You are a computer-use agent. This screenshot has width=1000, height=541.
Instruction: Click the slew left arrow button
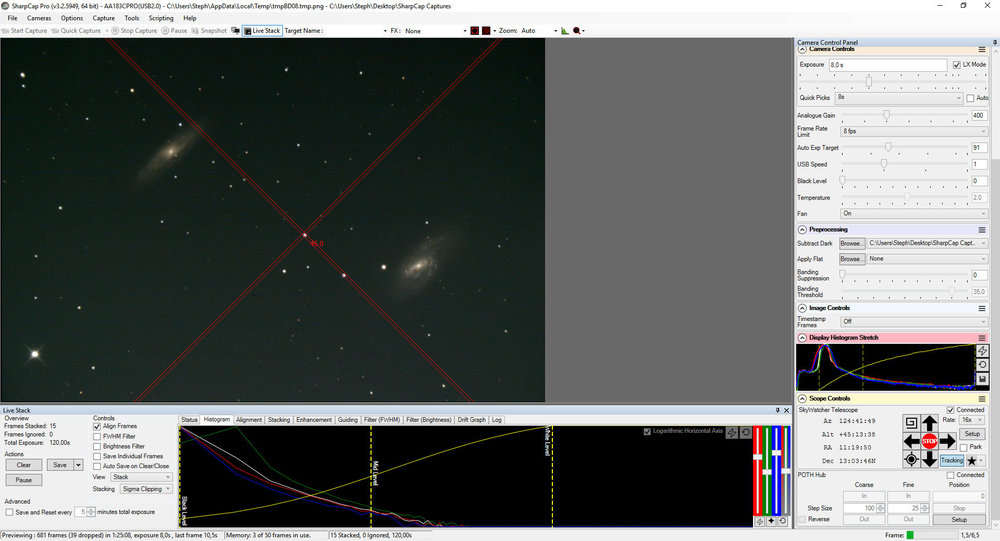pos(912,441)
